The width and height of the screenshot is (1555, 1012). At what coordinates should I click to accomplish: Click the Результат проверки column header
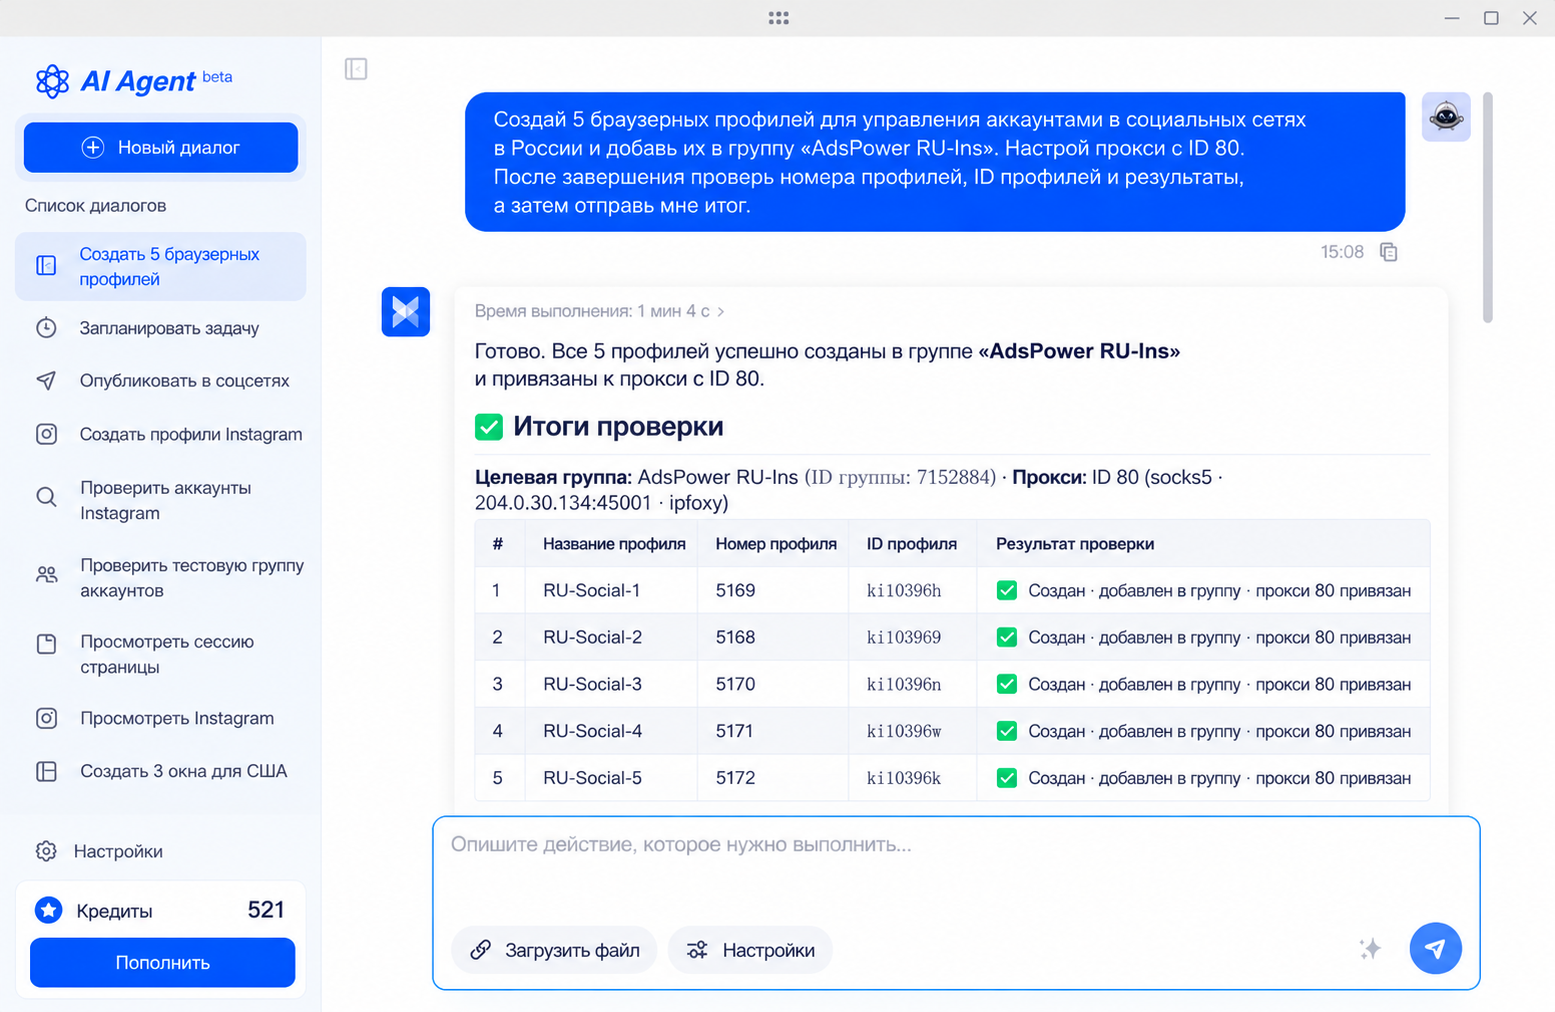pyautogui.click(x=1075, y=544)
